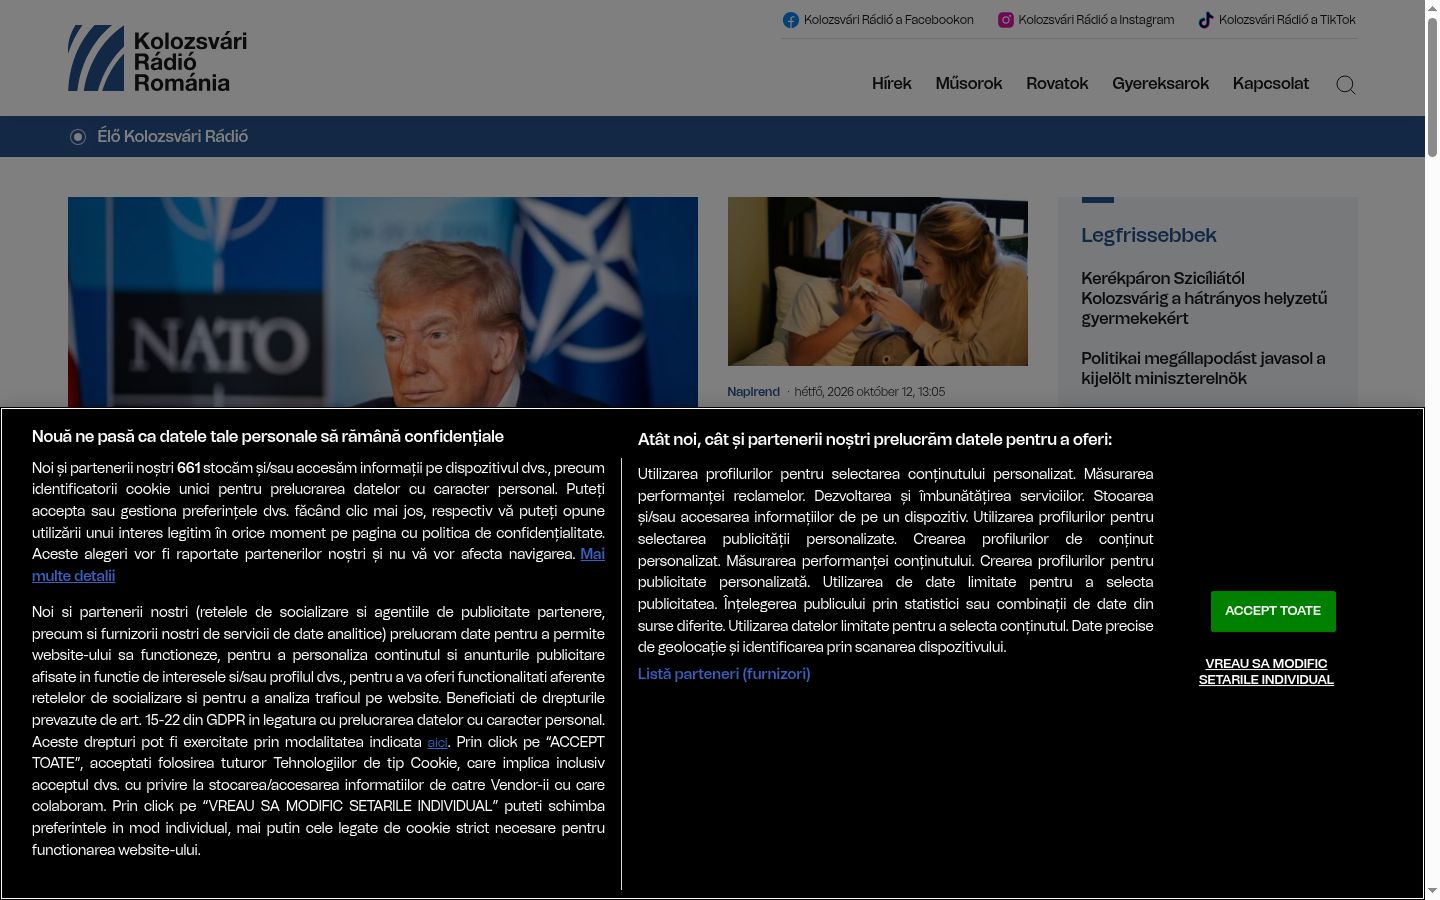The width and height of the screenshot is (1440, 900).
Task: Click the partner count 661 in the cookie text
Action: coord(189,468)
